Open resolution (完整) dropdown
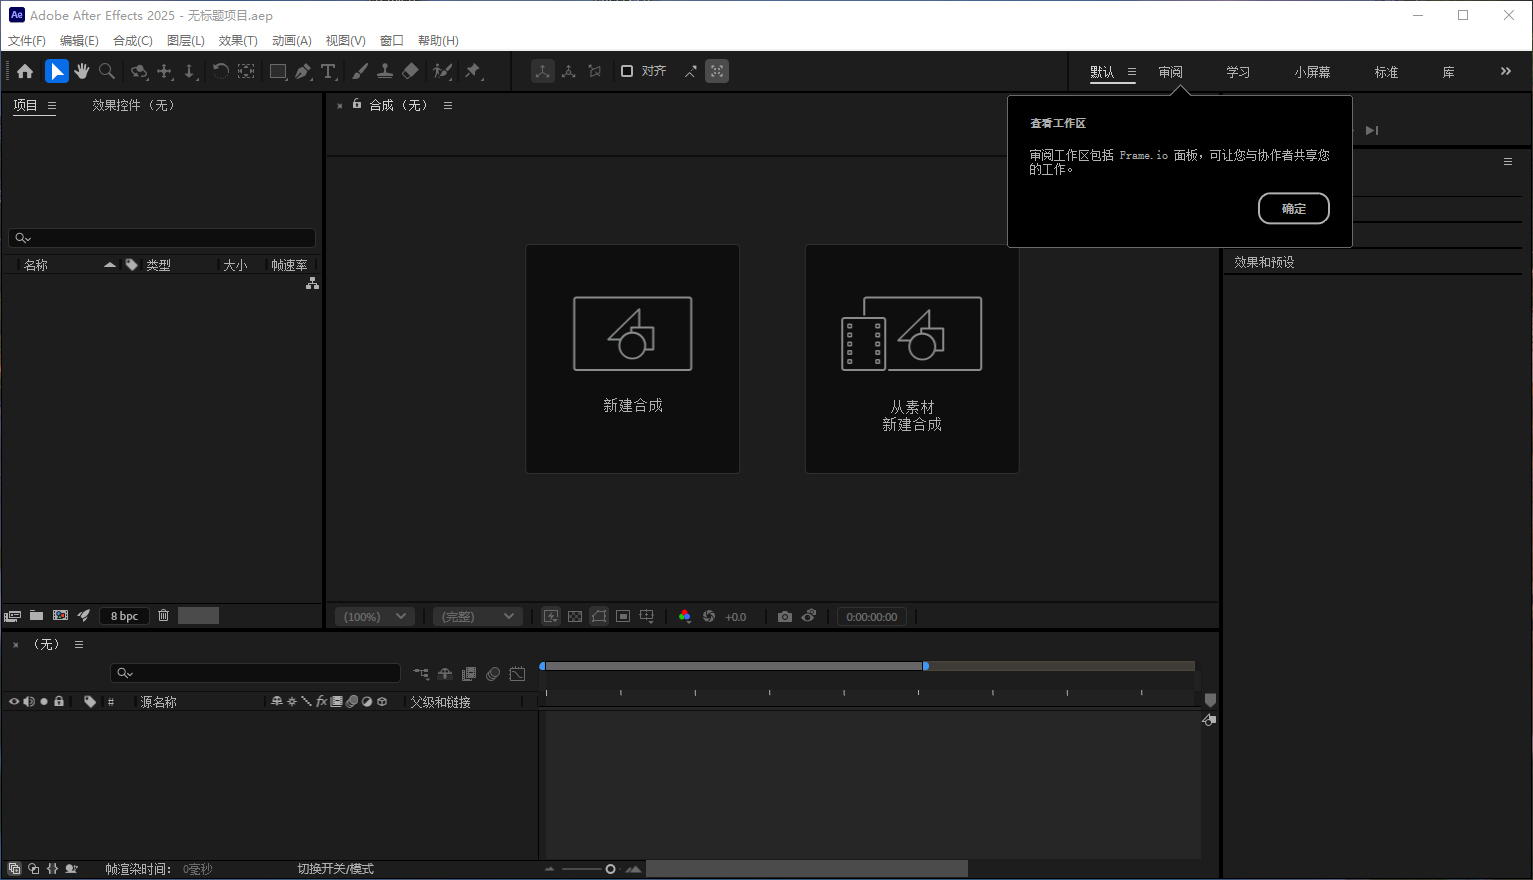The image size is (1533, 880). (x=478, y=617)
